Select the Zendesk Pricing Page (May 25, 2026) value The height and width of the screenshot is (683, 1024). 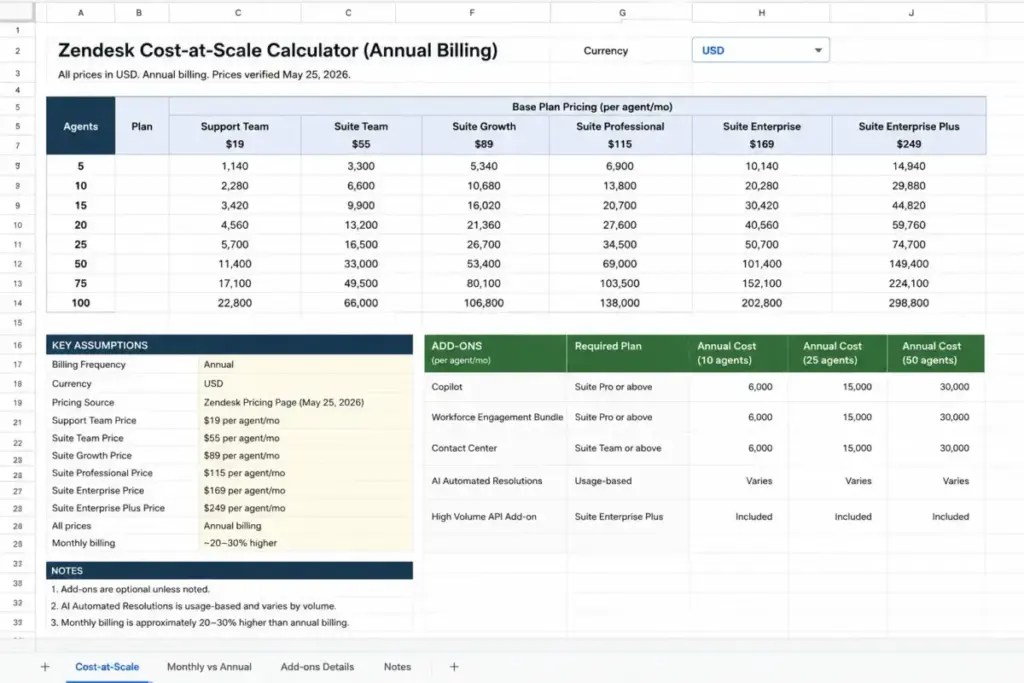click(x=283, y=402)
